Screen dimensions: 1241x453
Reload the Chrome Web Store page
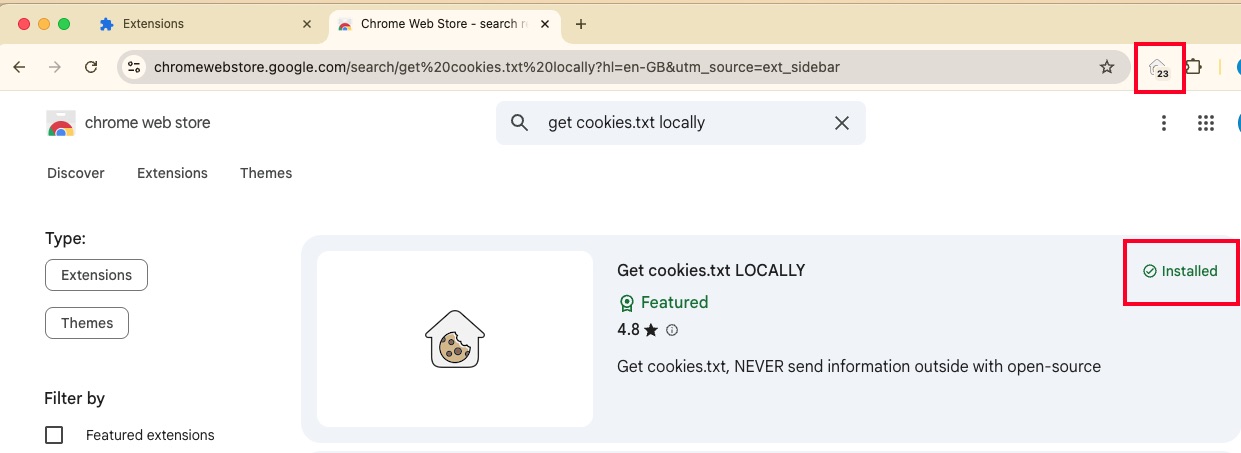(x=91, y=68)
